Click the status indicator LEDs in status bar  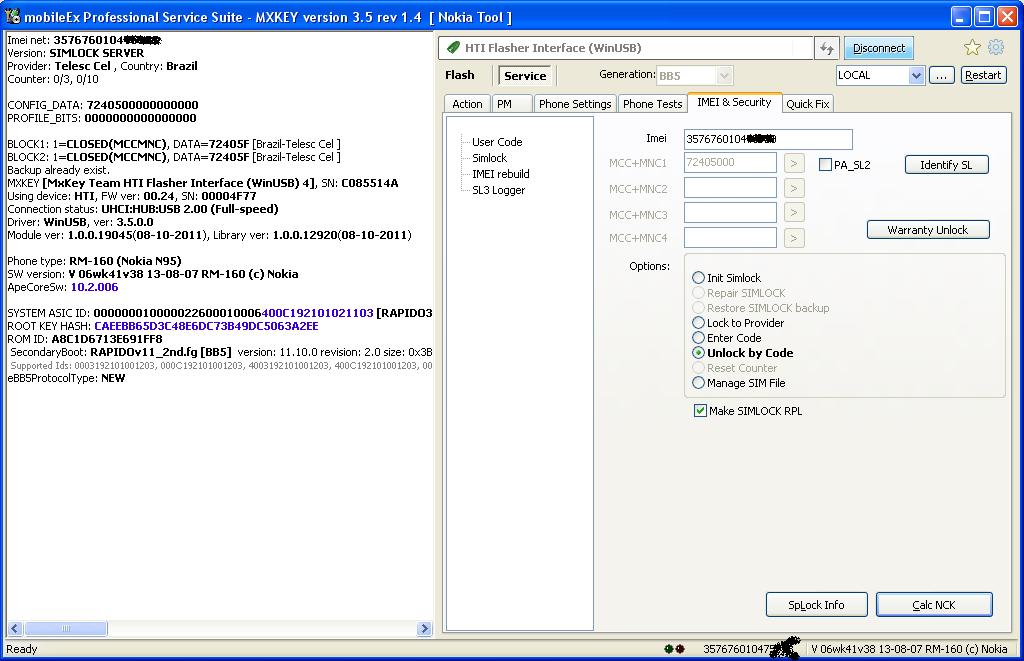click(674, 649)
